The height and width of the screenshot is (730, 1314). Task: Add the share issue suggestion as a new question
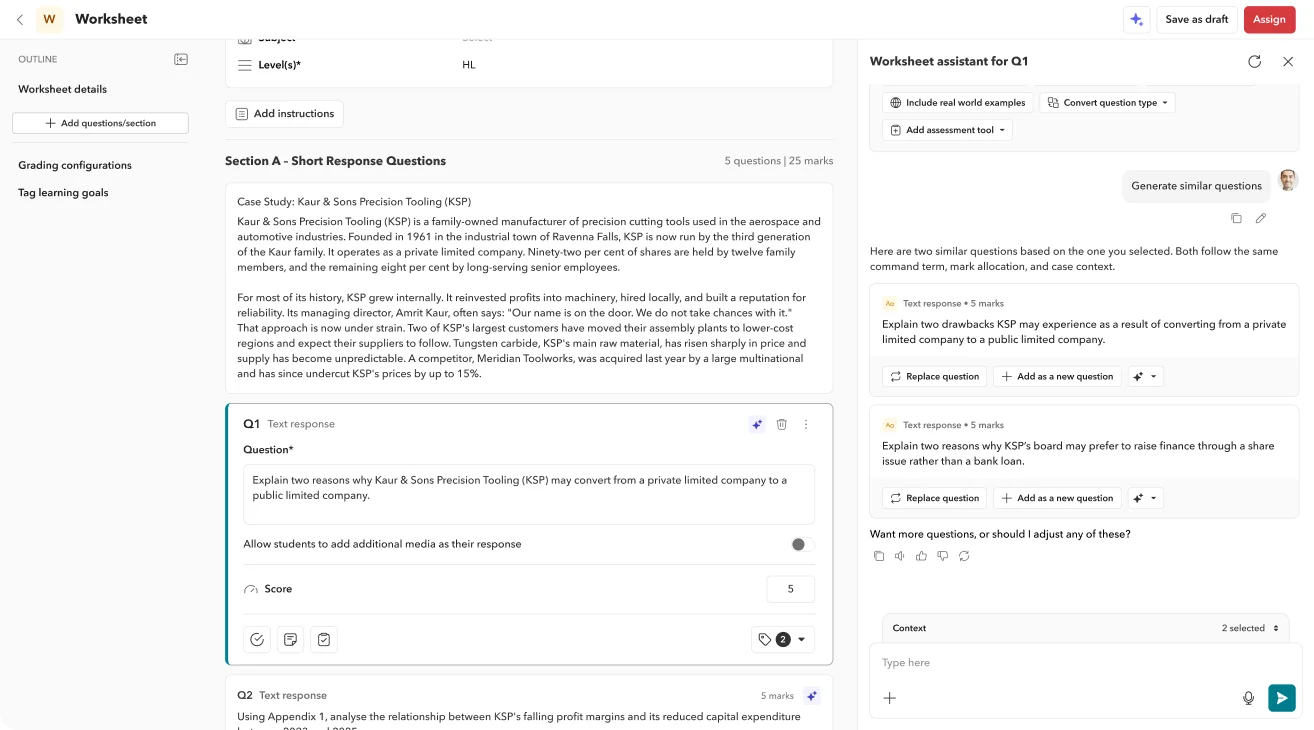1057,498
